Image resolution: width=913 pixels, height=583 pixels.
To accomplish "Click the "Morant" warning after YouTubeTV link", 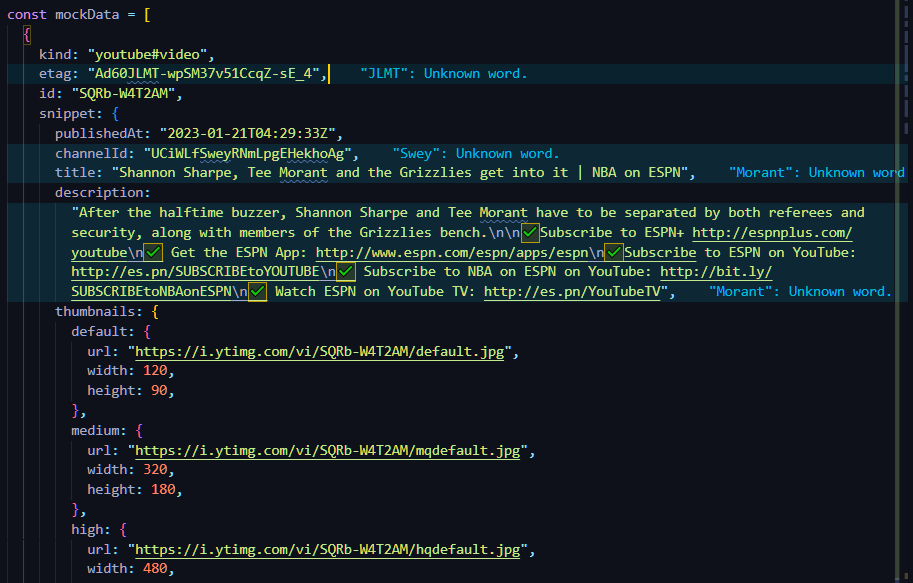I will pos(800,292).
